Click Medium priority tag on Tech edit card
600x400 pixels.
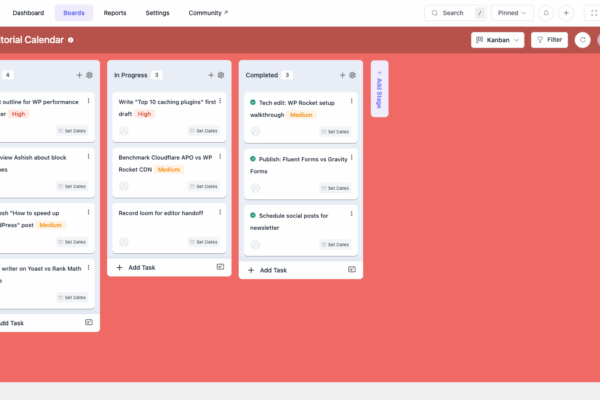[x=301, y=115]
